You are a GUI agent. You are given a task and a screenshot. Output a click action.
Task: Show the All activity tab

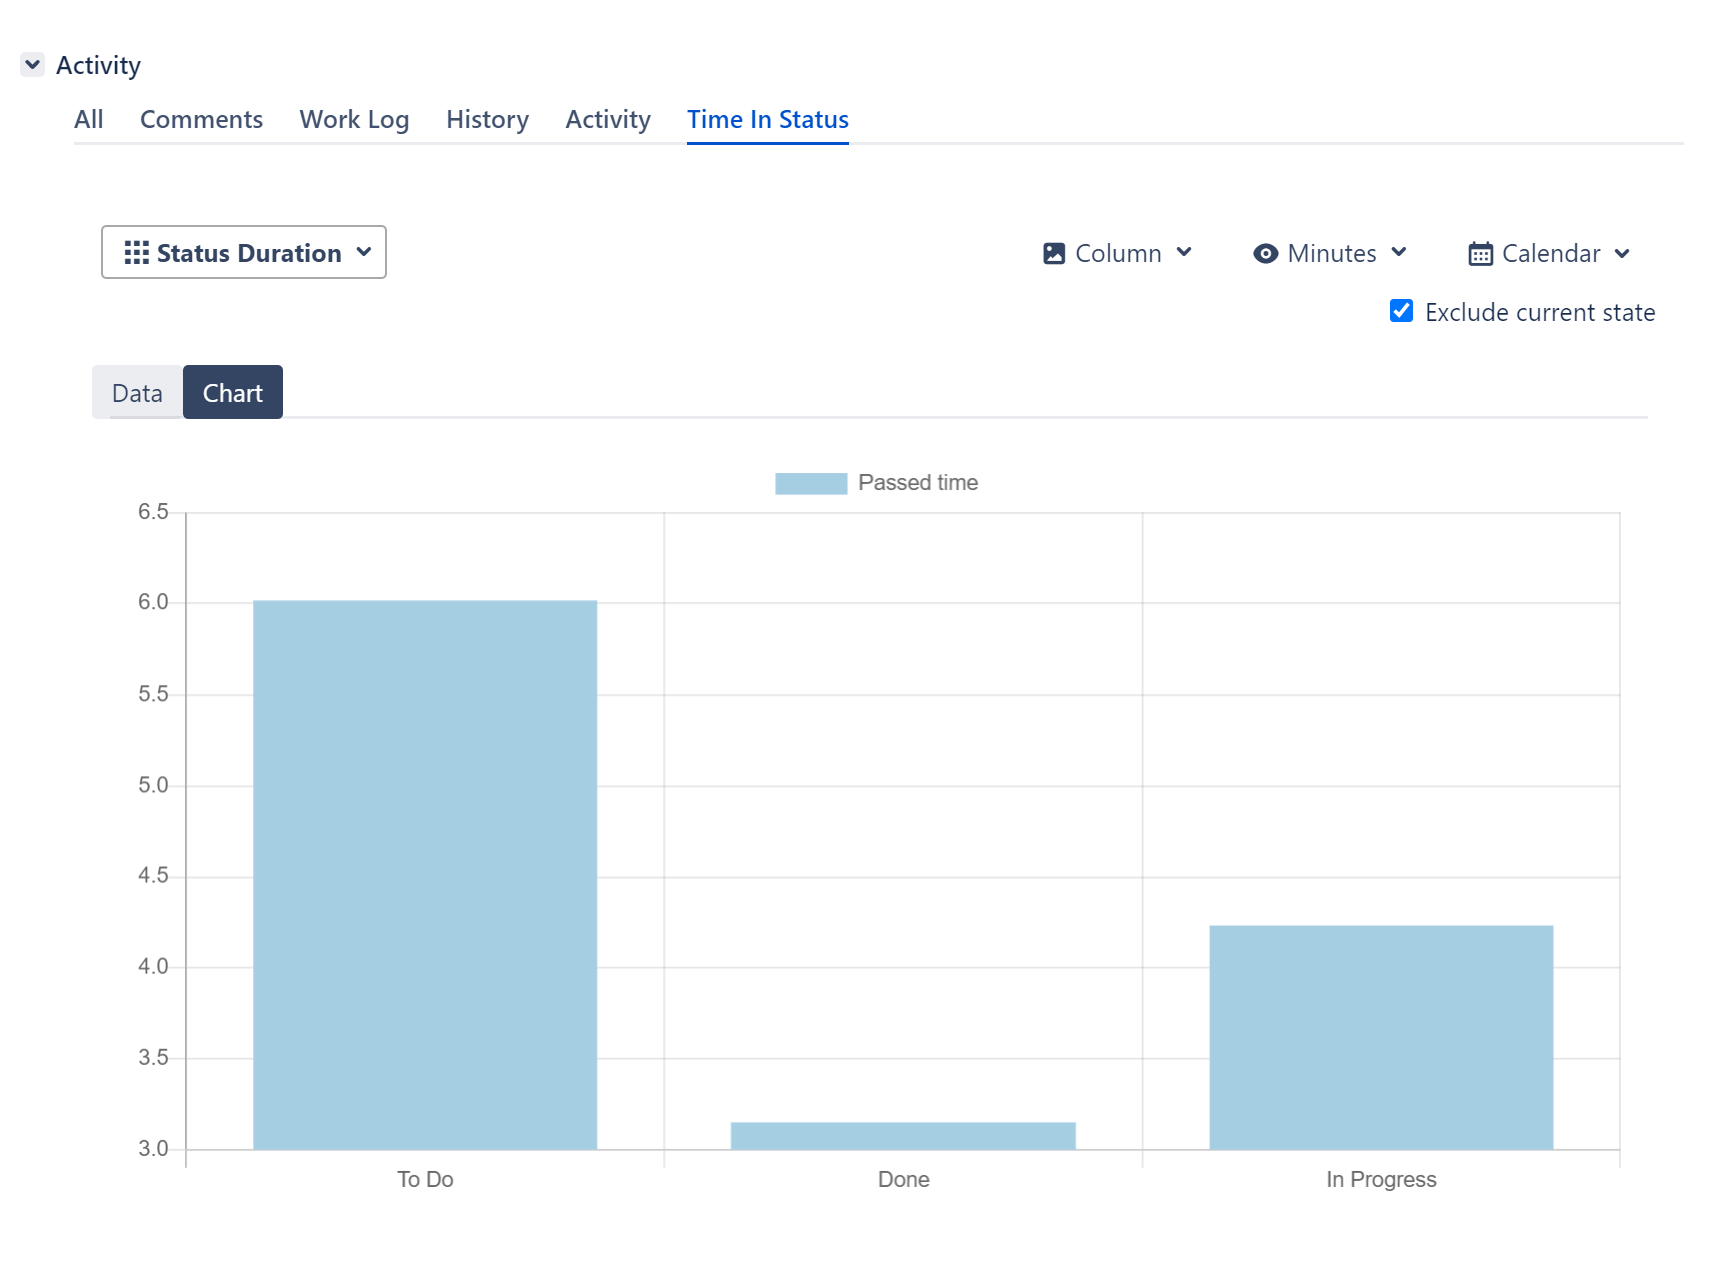88,120
